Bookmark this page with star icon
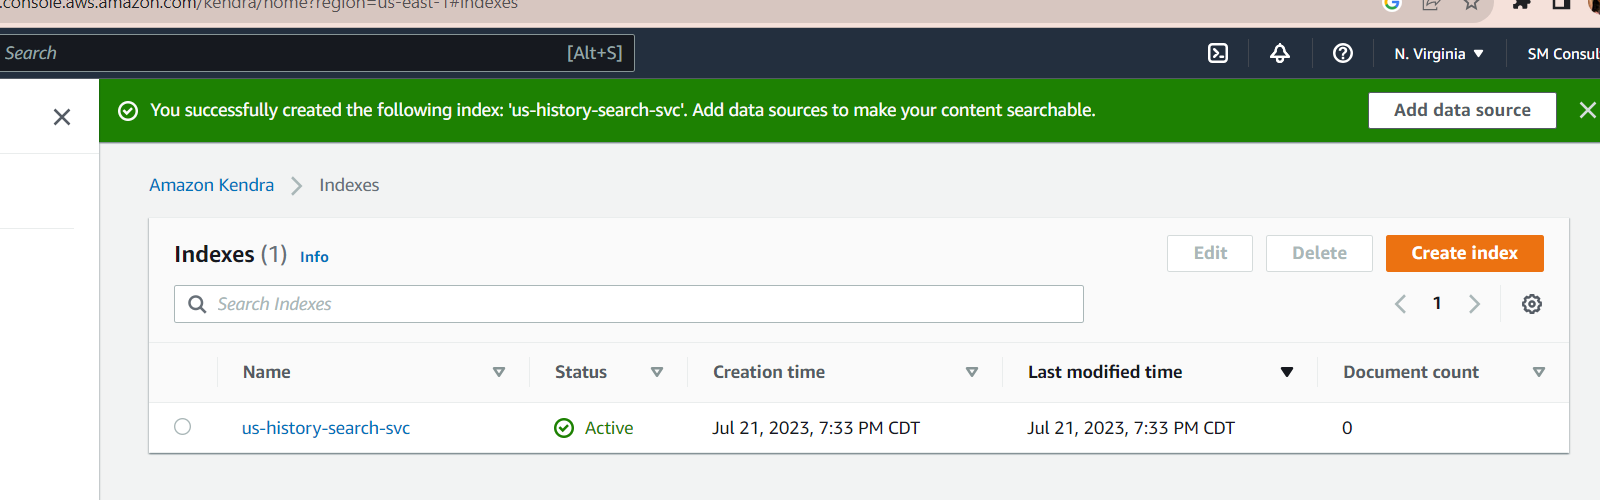 tap(1471, 4)
